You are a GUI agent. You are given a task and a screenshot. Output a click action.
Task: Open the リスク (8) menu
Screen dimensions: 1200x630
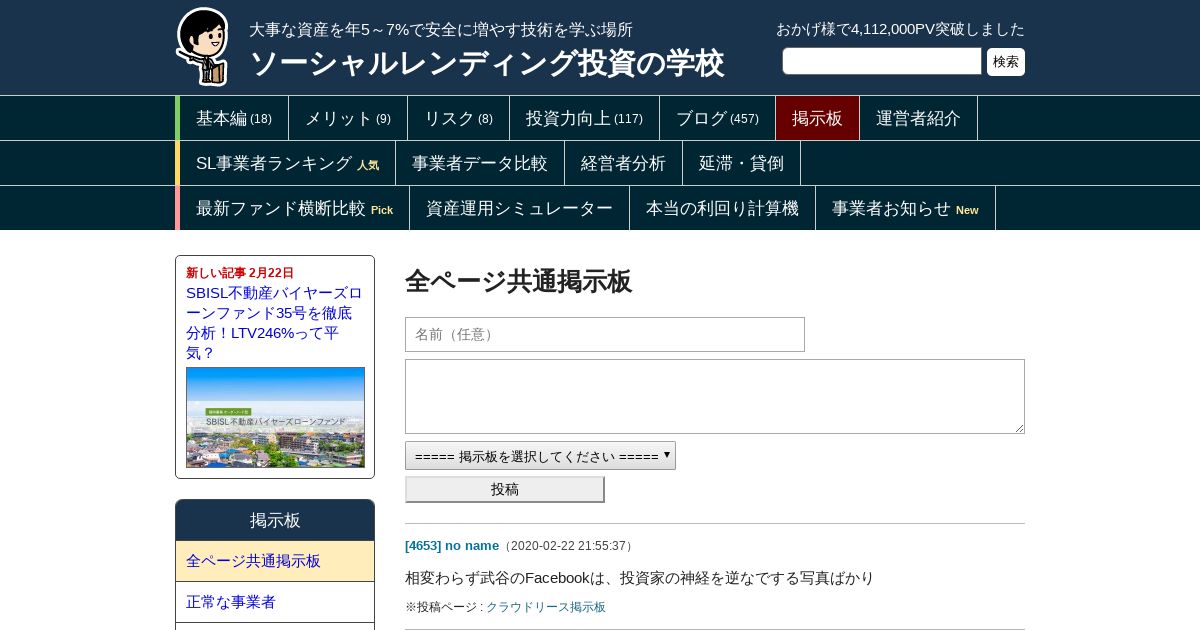tap(458, 118)
